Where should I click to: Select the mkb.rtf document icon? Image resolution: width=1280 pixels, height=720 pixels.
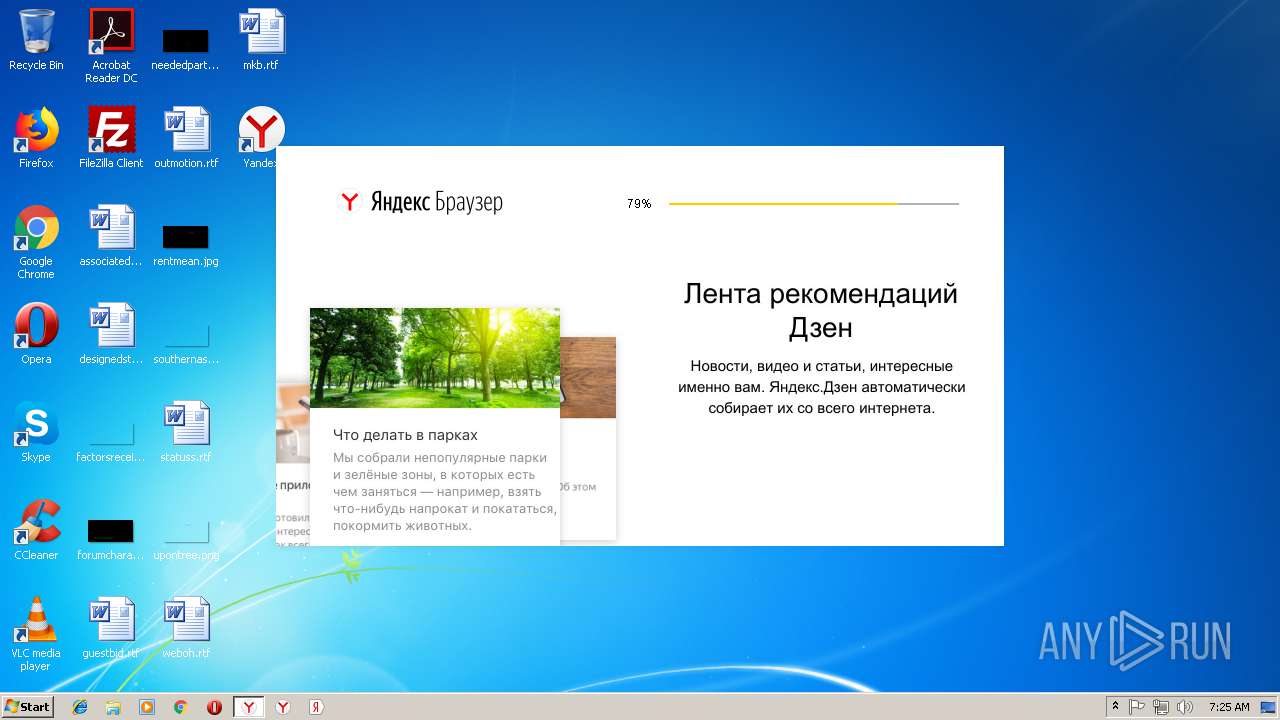tap(261, 40)
